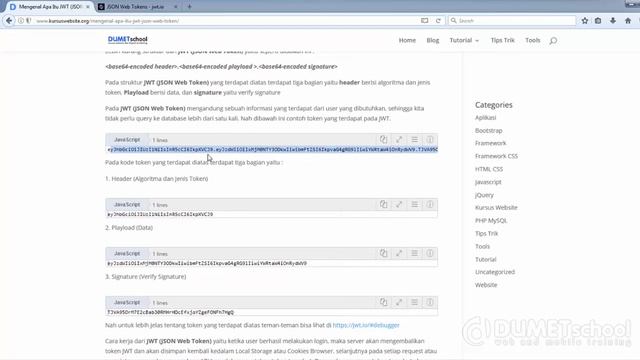The height and width of the screenshot is (360, 640).
Task: Select the Mengenal Apa Itu JWT tab
Action: pos(49,7)
